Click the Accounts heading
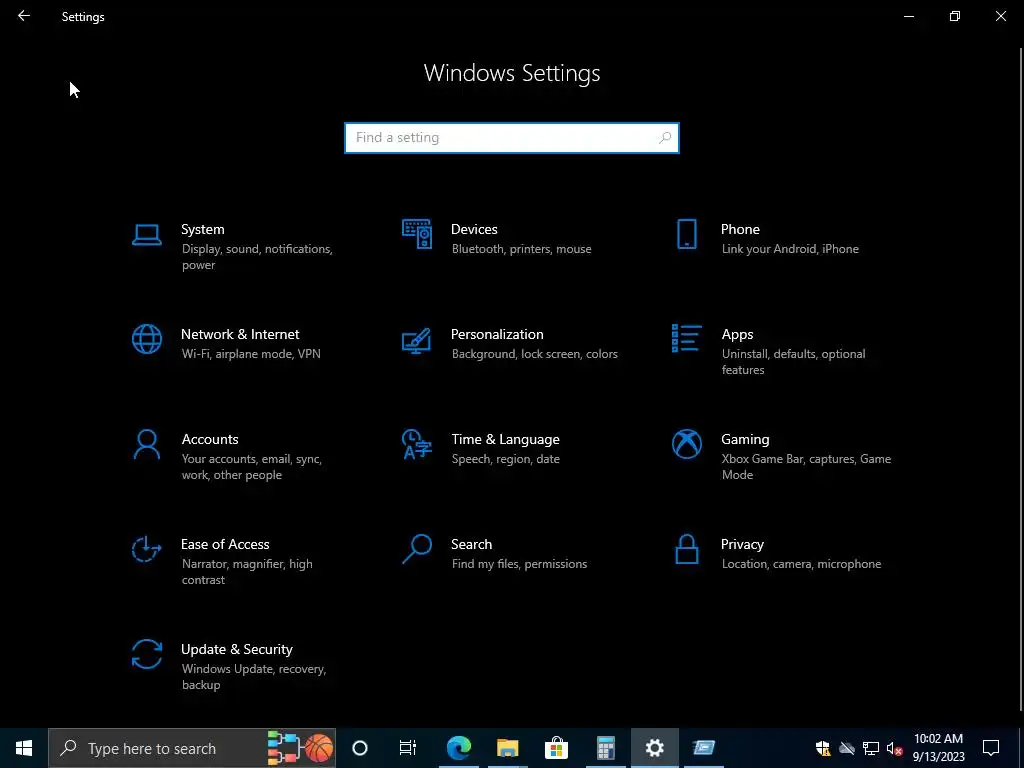Image resolution: width=1024 pixels, height=768 pixels. (210, 440)
